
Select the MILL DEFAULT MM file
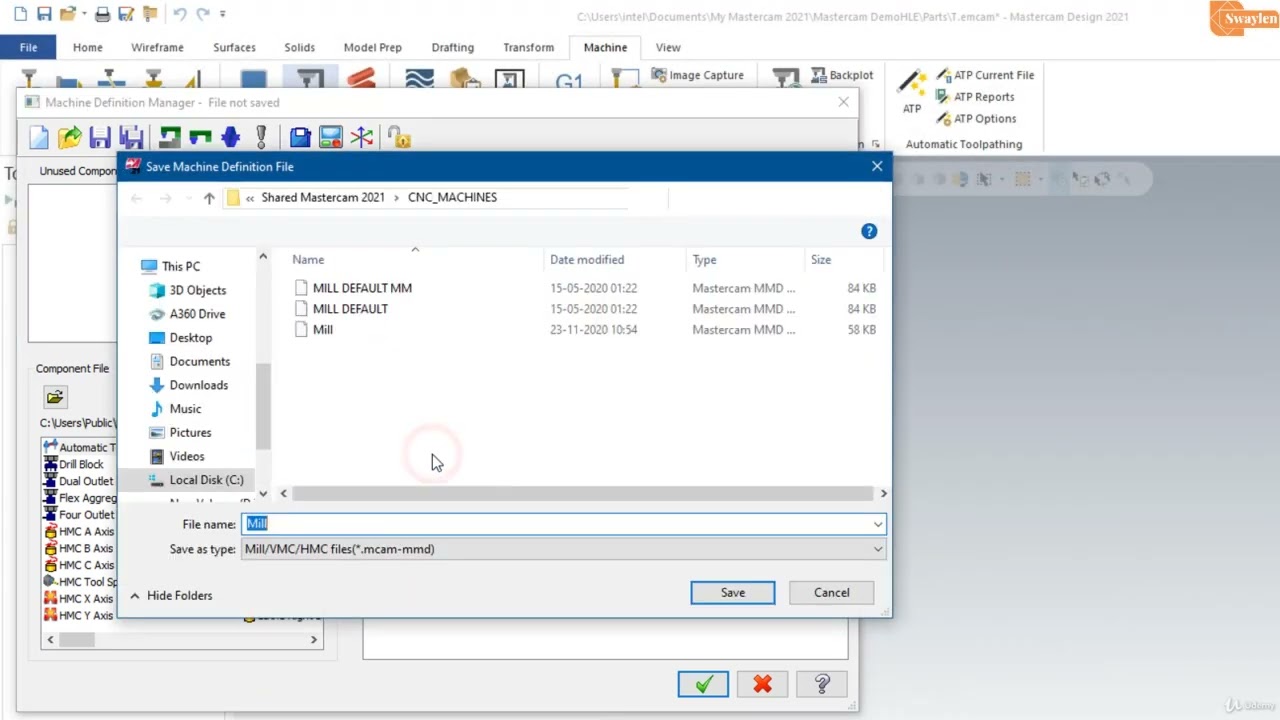point(362,288)
